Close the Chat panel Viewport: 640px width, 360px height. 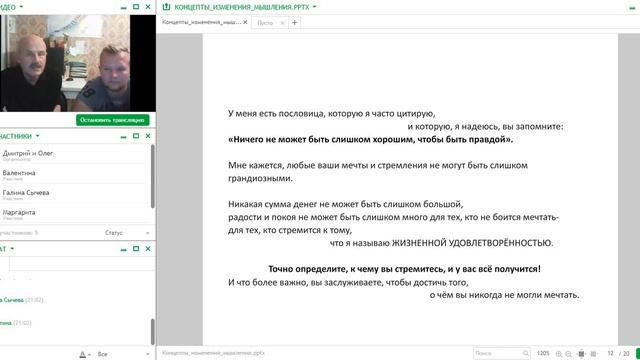pos(148,249)
